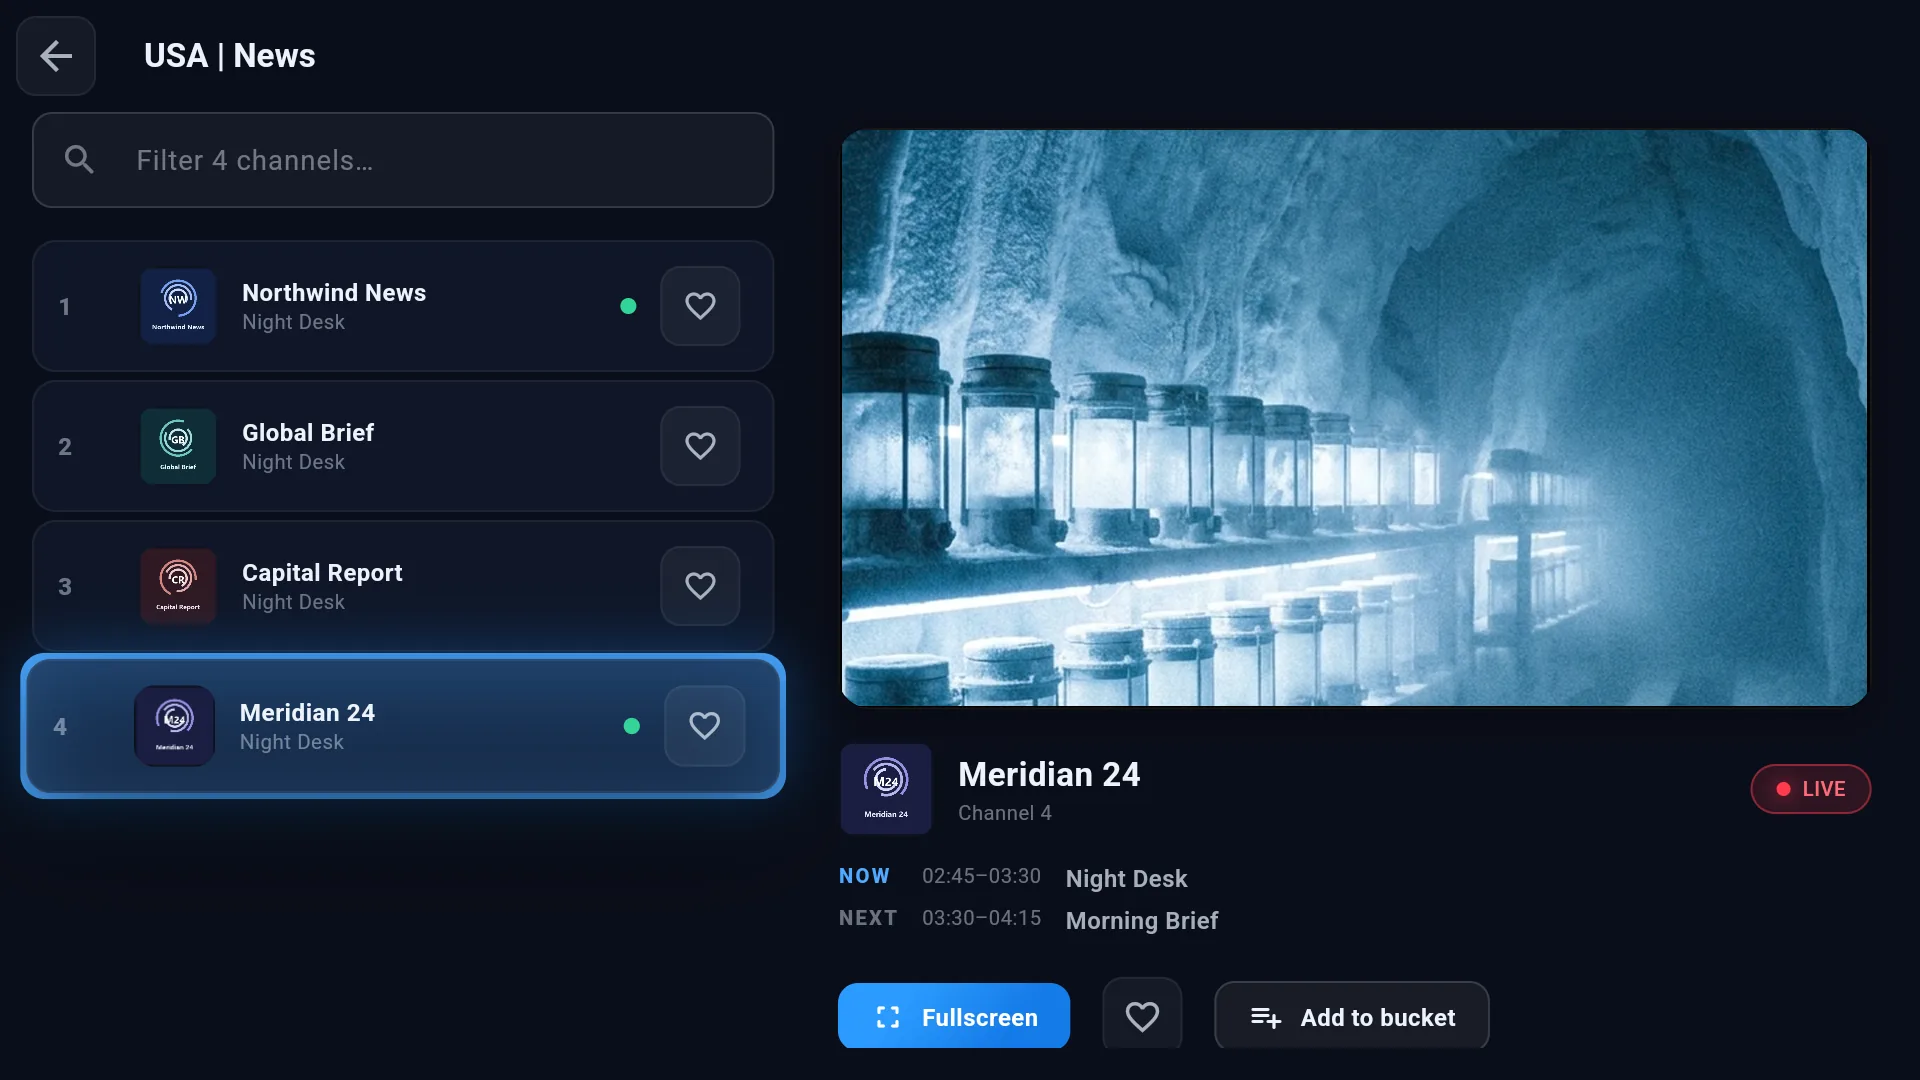Image resolution: width=1920 pixels, height=1080 pixels.
Task: Favorite Northwind News with its heart
Action: [x=700, y=306]
